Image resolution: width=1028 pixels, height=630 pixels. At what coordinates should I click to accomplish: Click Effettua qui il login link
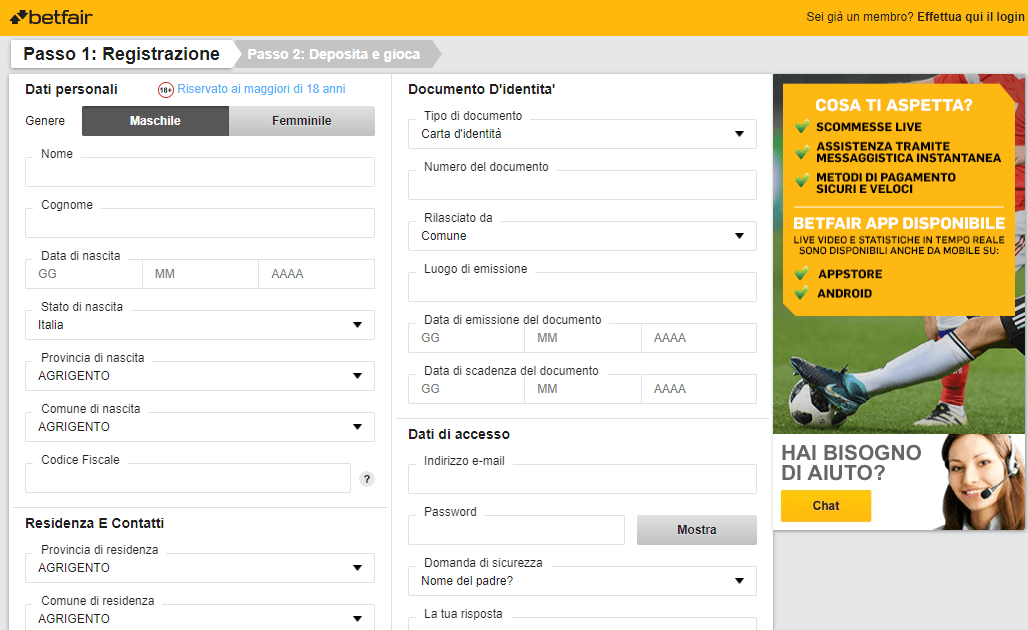point(970,17)
